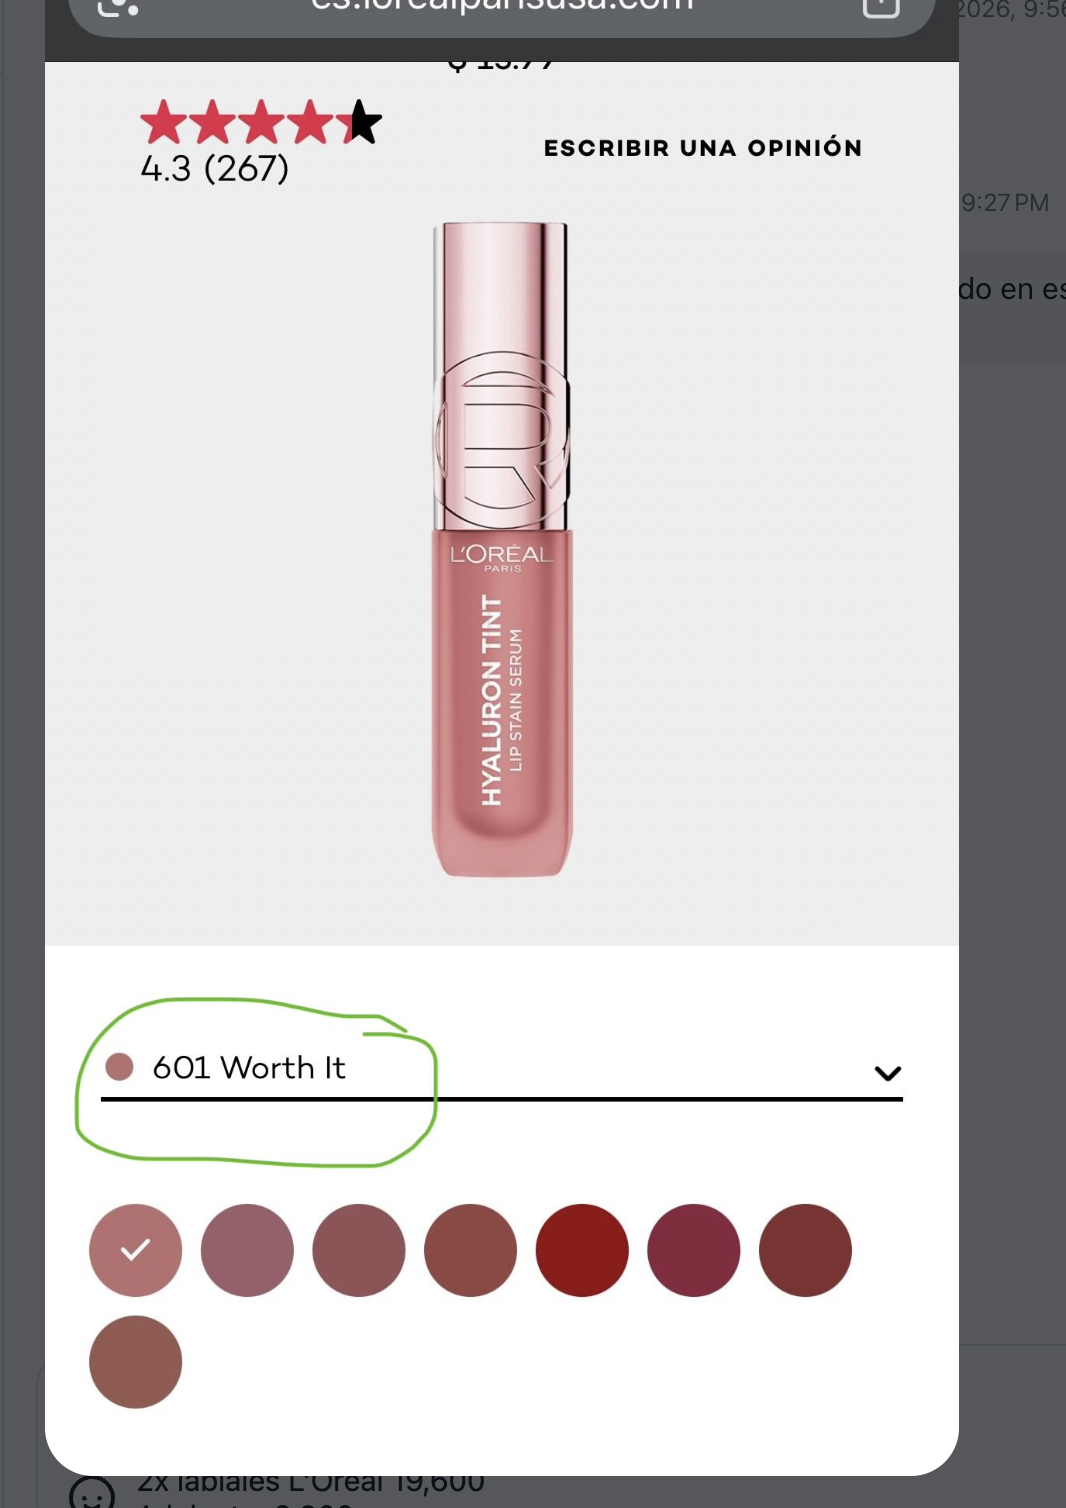Click the reader icon left of URL
This screenshot has width=1066, height=1508.
click(x=118, y=6)
